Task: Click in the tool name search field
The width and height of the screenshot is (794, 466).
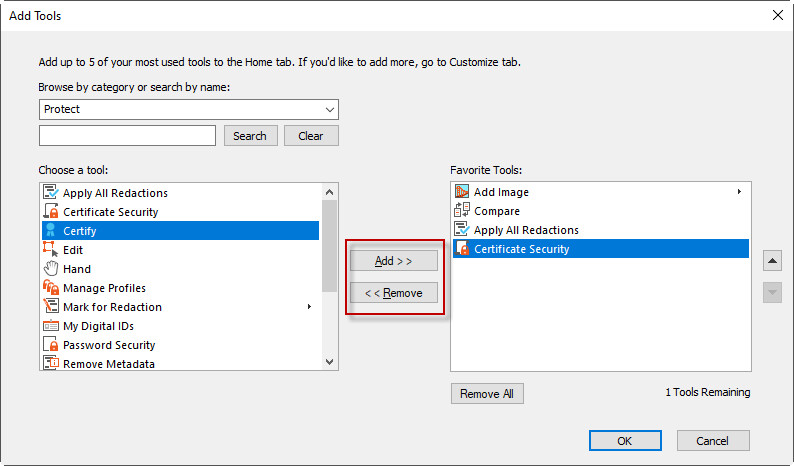Action: coord(127,136)
